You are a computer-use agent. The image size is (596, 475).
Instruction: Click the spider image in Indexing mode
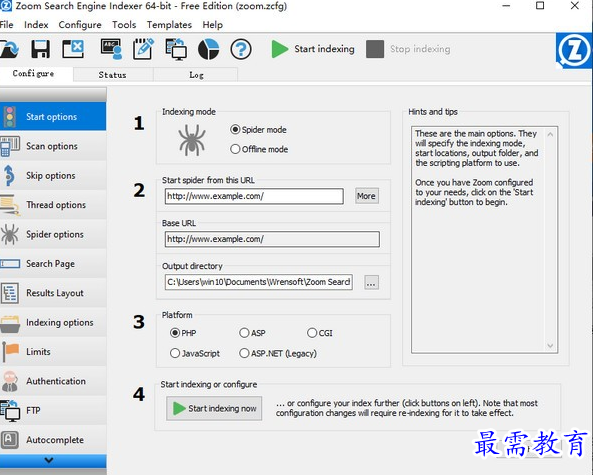click(x=192, y=140)
